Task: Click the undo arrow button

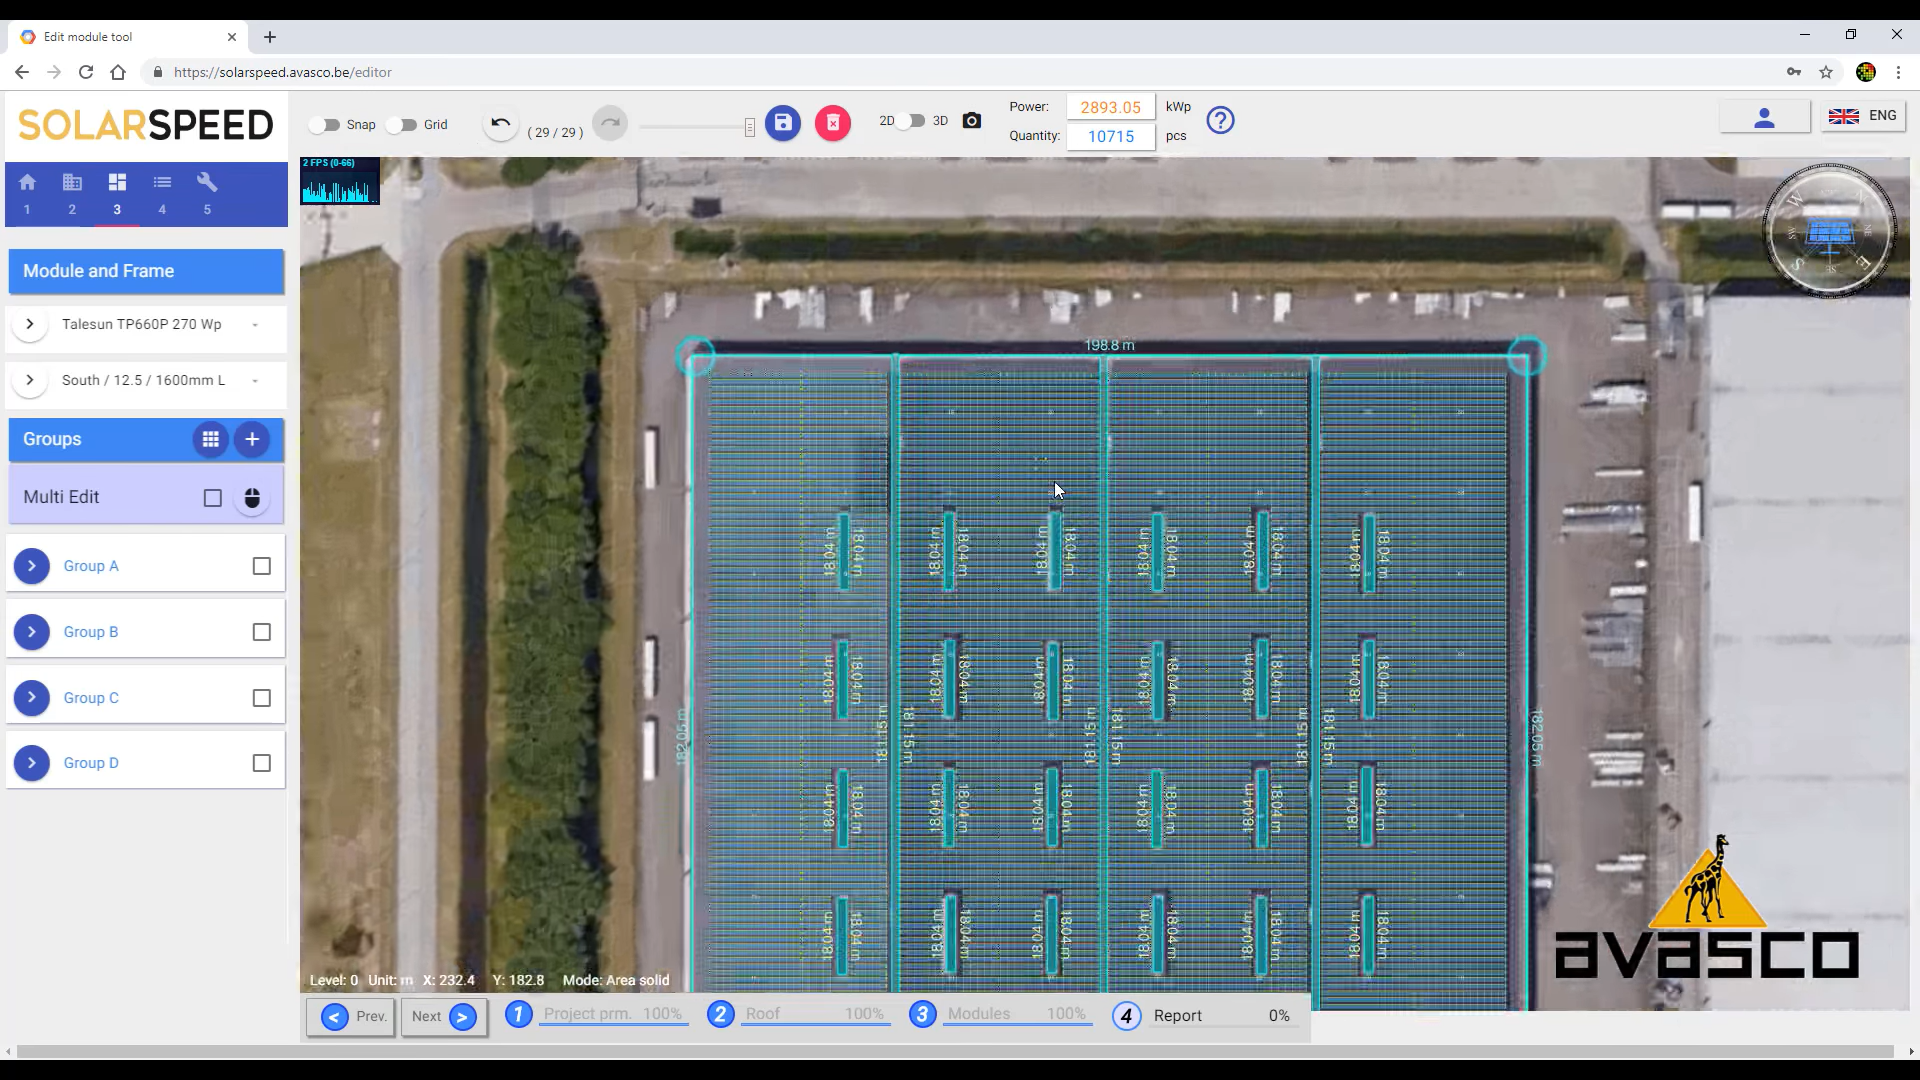Action: pos(501,123)
